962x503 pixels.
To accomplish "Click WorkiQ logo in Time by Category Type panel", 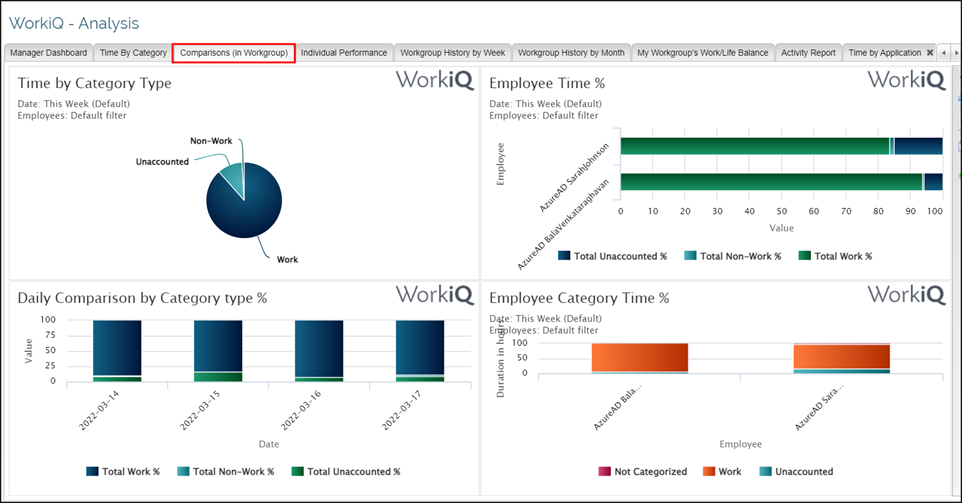I will [x=434, y=81].
